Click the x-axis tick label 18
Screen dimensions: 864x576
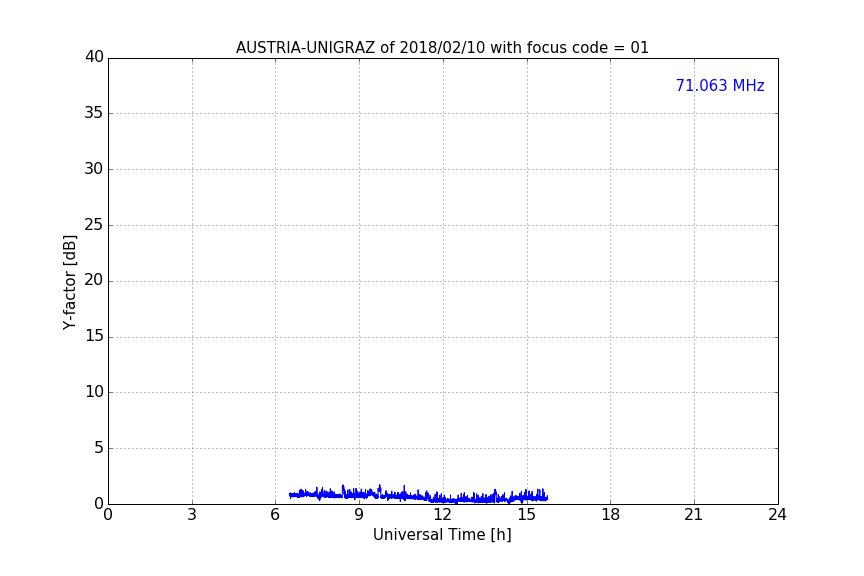coord(611,515)
